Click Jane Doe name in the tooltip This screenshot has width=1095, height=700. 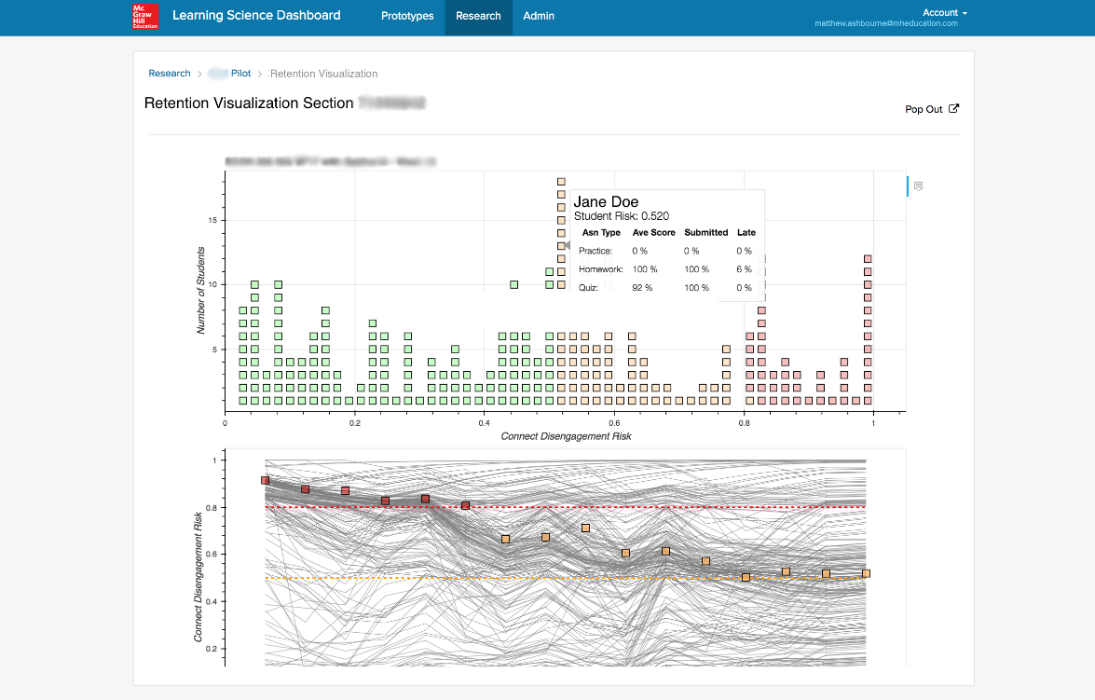tap(605, 202)
